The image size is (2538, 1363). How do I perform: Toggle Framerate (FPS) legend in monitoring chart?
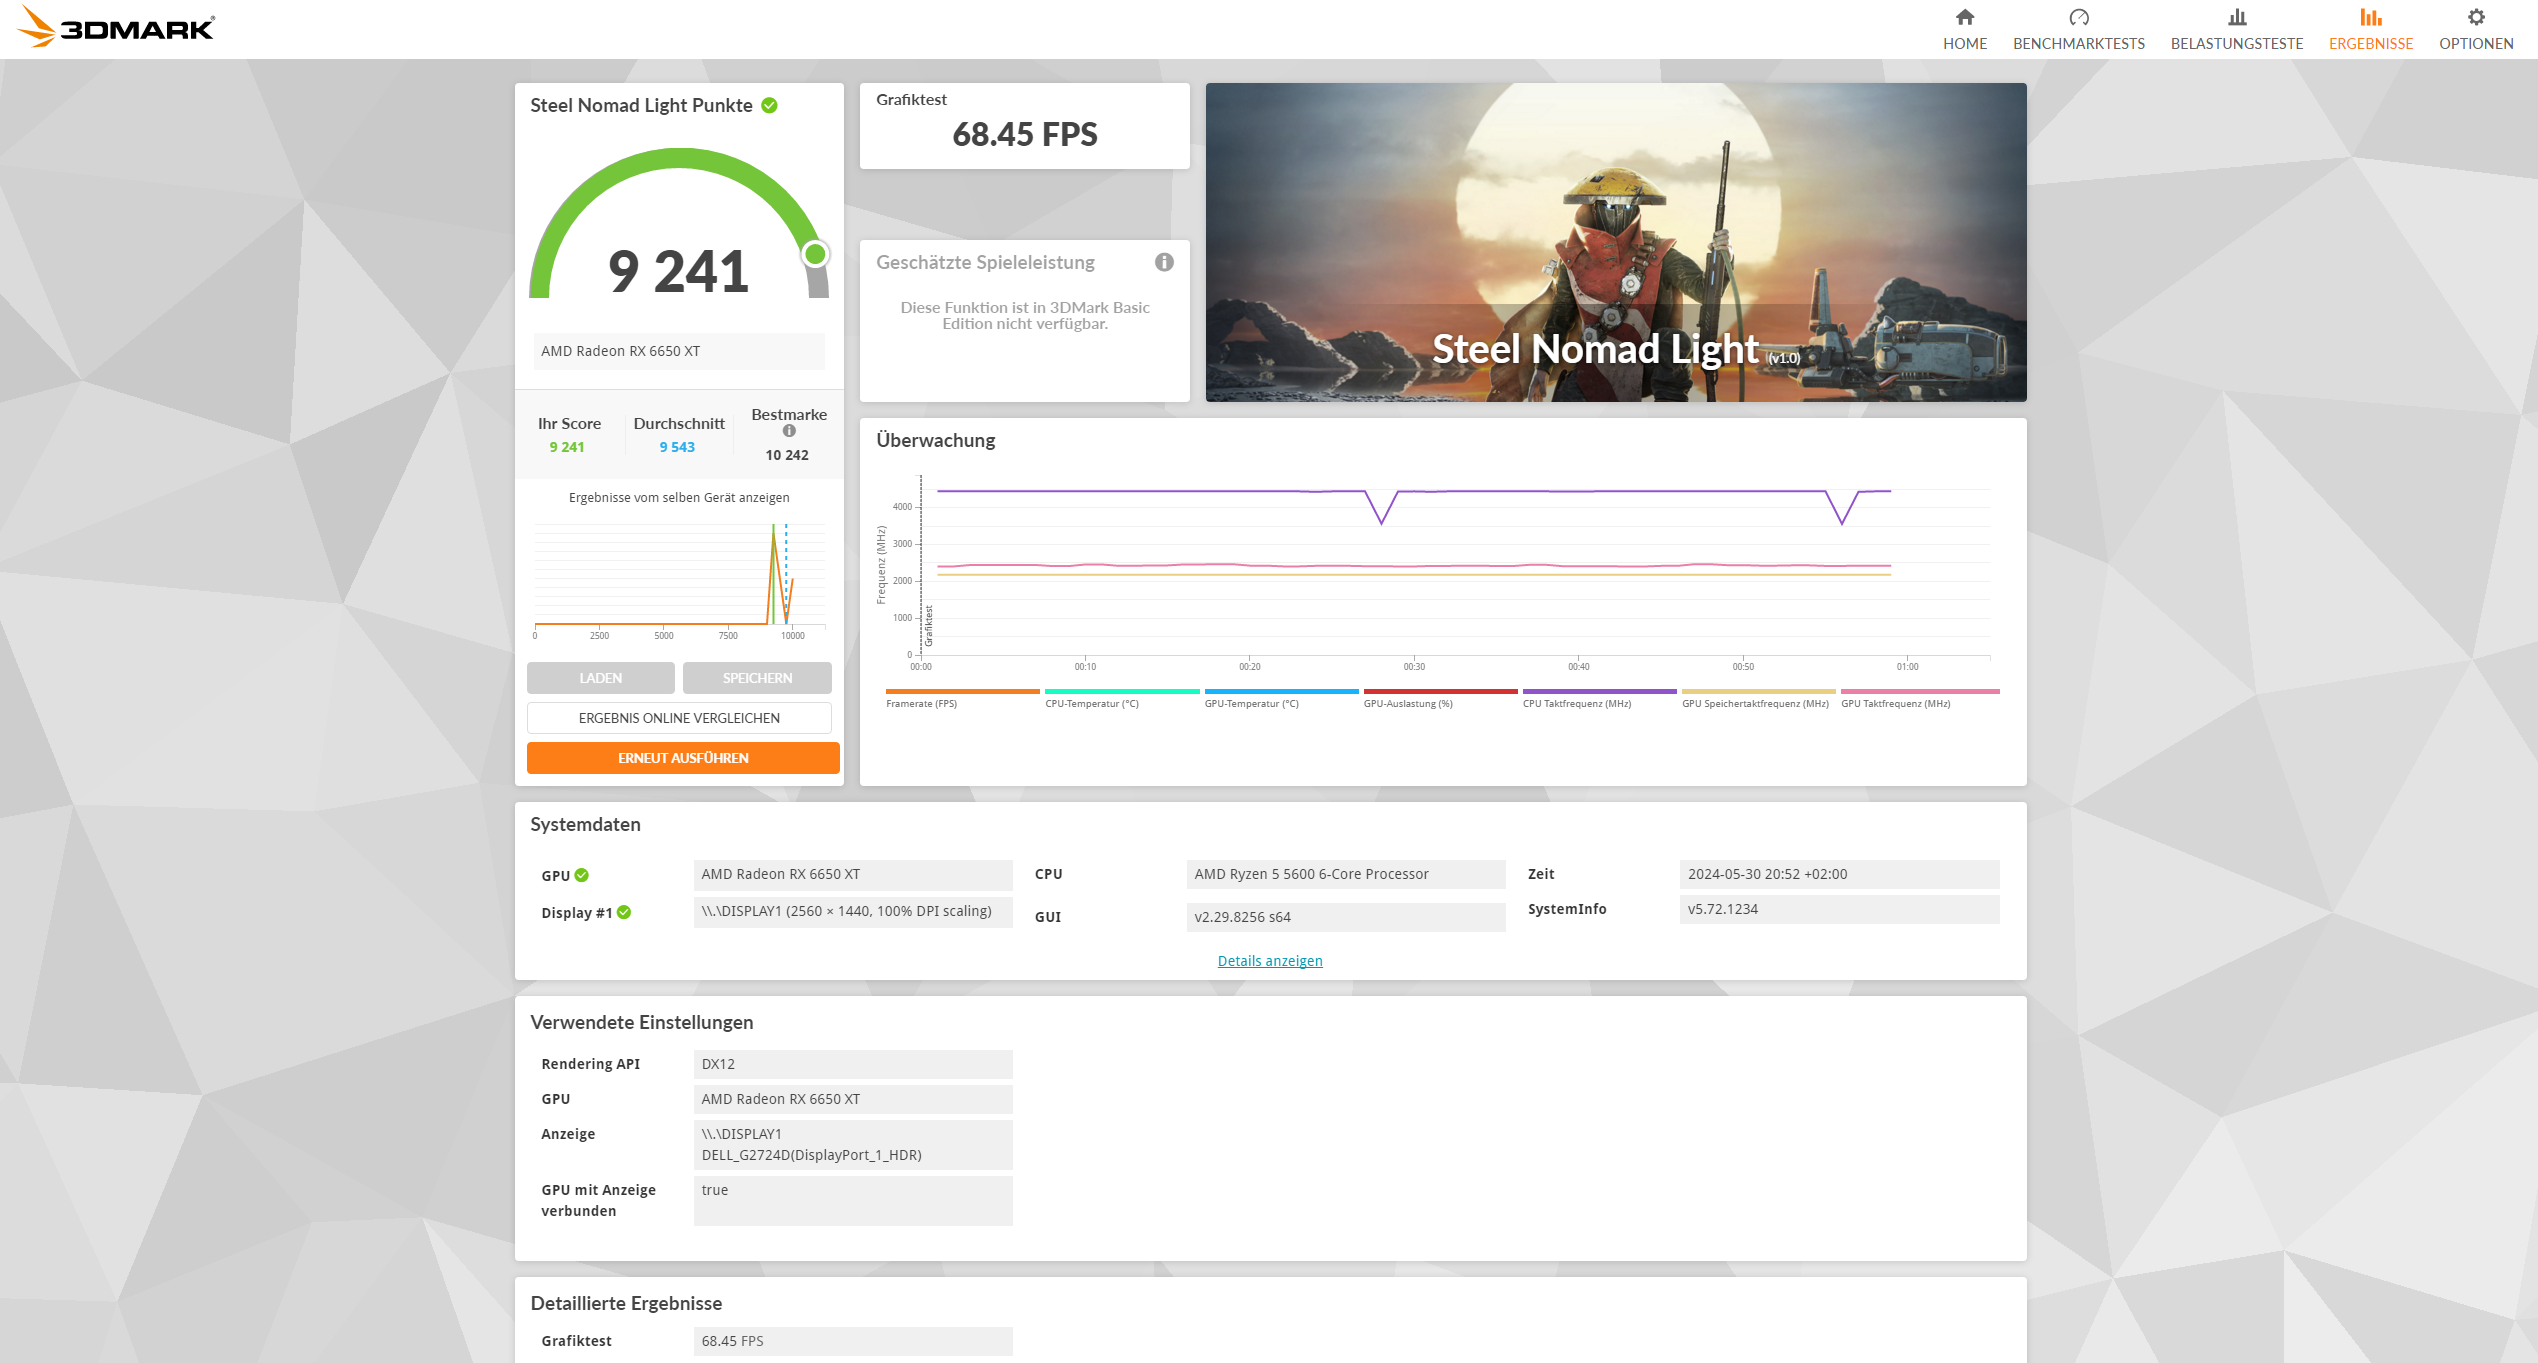tap(921, 704)
